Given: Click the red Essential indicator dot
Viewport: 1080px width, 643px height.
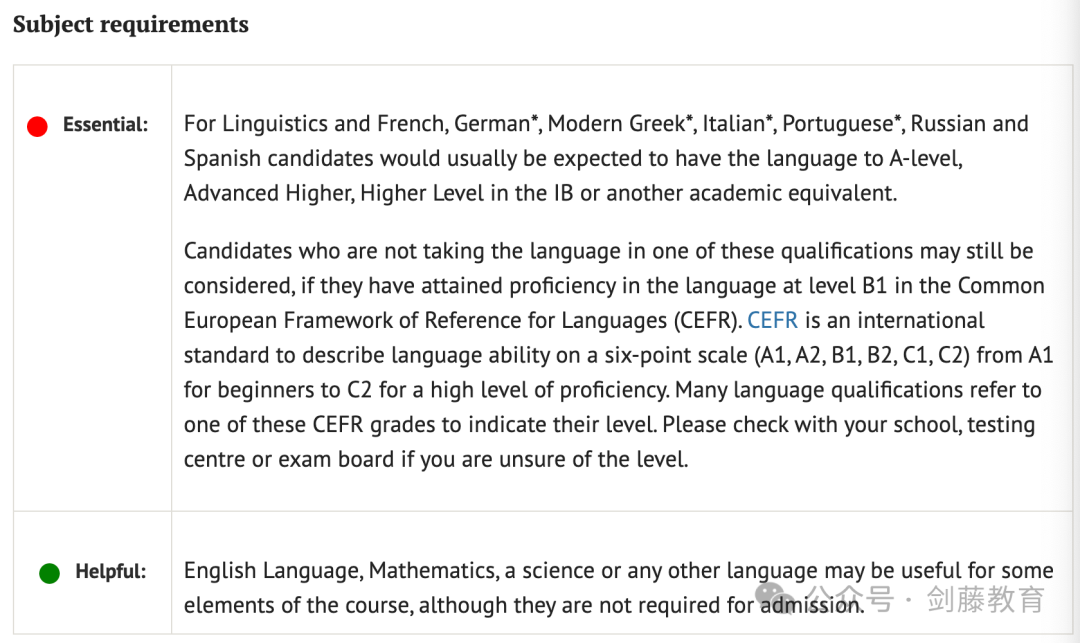Looking at the screenshot, I should pos(37,126).
